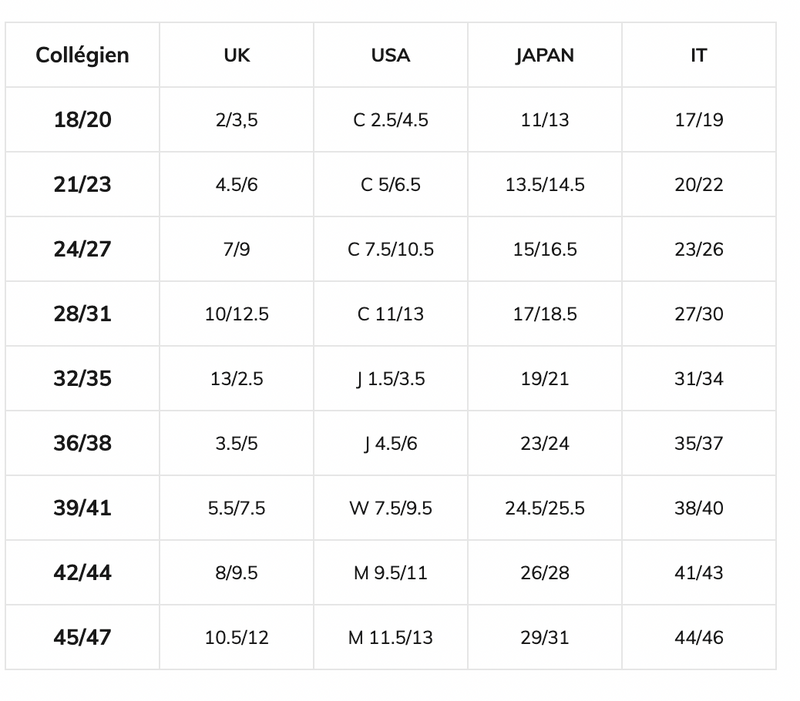
Task: Click the 28/31 size row label
Action: coord(82,314)
